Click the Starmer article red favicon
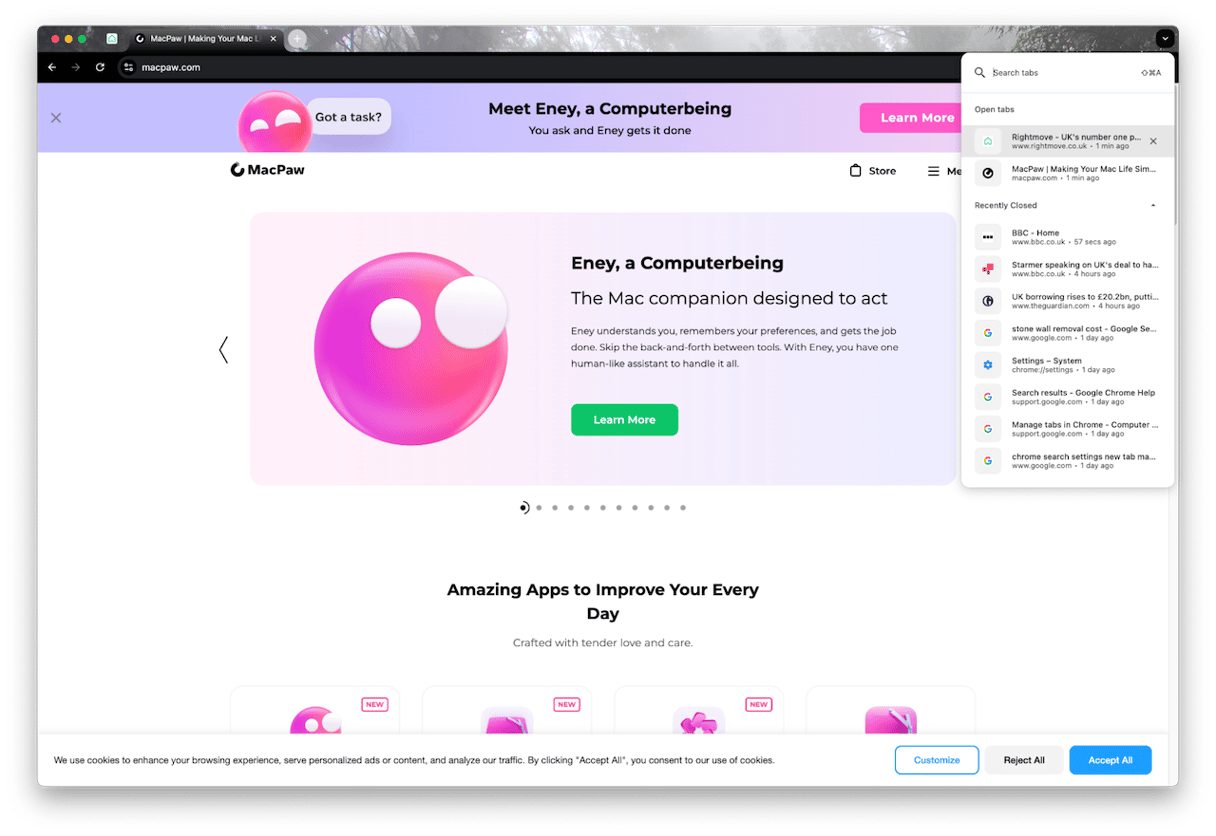 click(988, 269)
